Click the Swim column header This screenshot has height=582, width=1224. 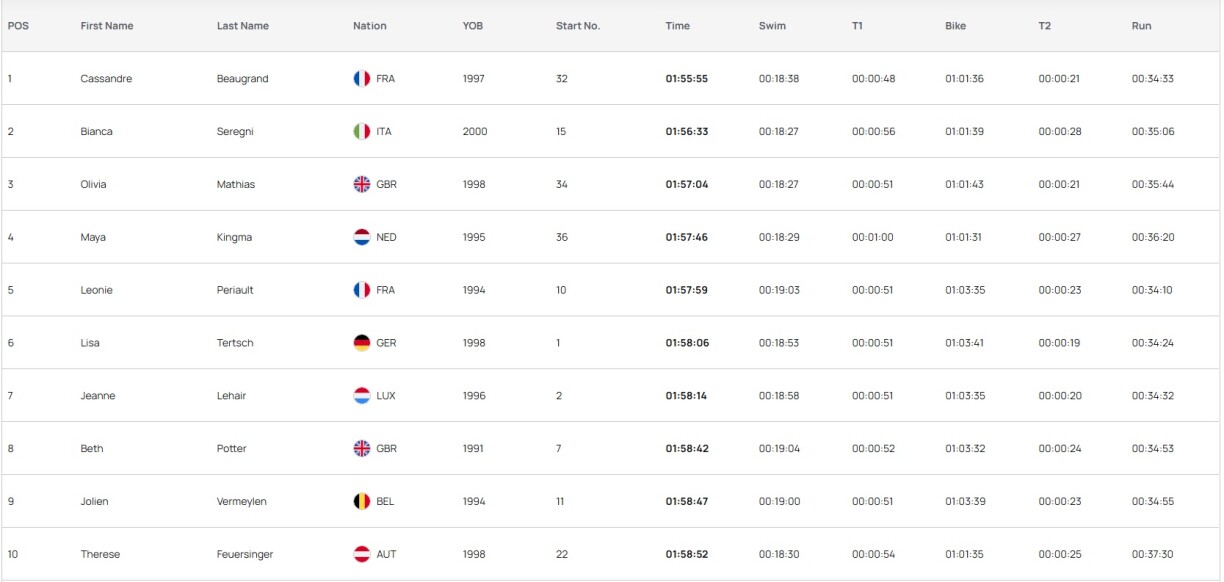pos(772,26)
